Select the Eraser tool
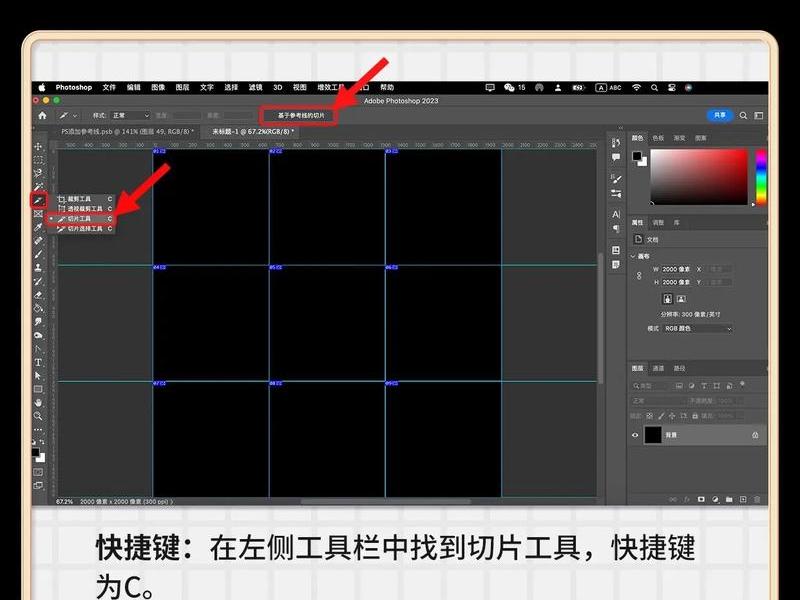 tap(38, 294)
